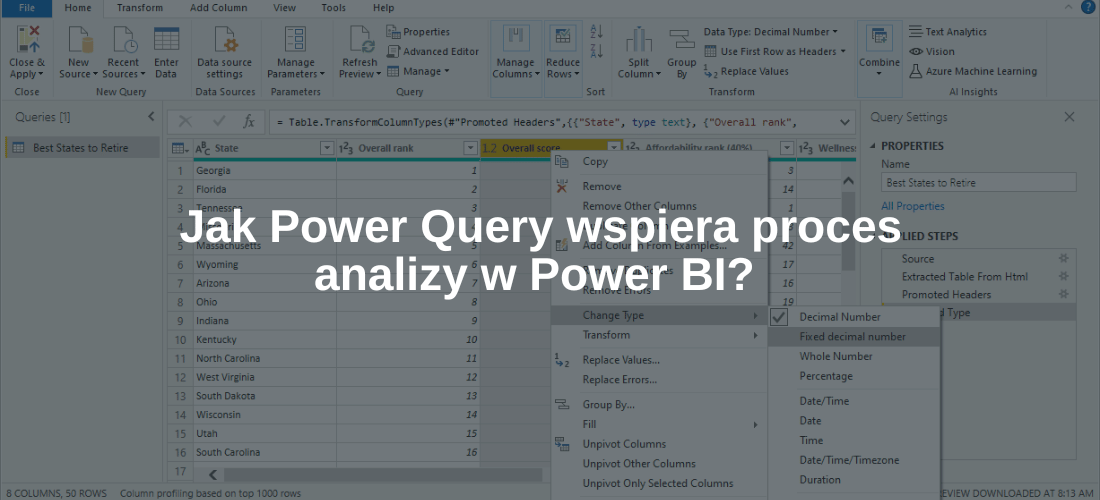Image resolution: width=1100 pixels, height=500 pixels.
Task: Open Recent Sources icon
Action: tap(124, 39)
